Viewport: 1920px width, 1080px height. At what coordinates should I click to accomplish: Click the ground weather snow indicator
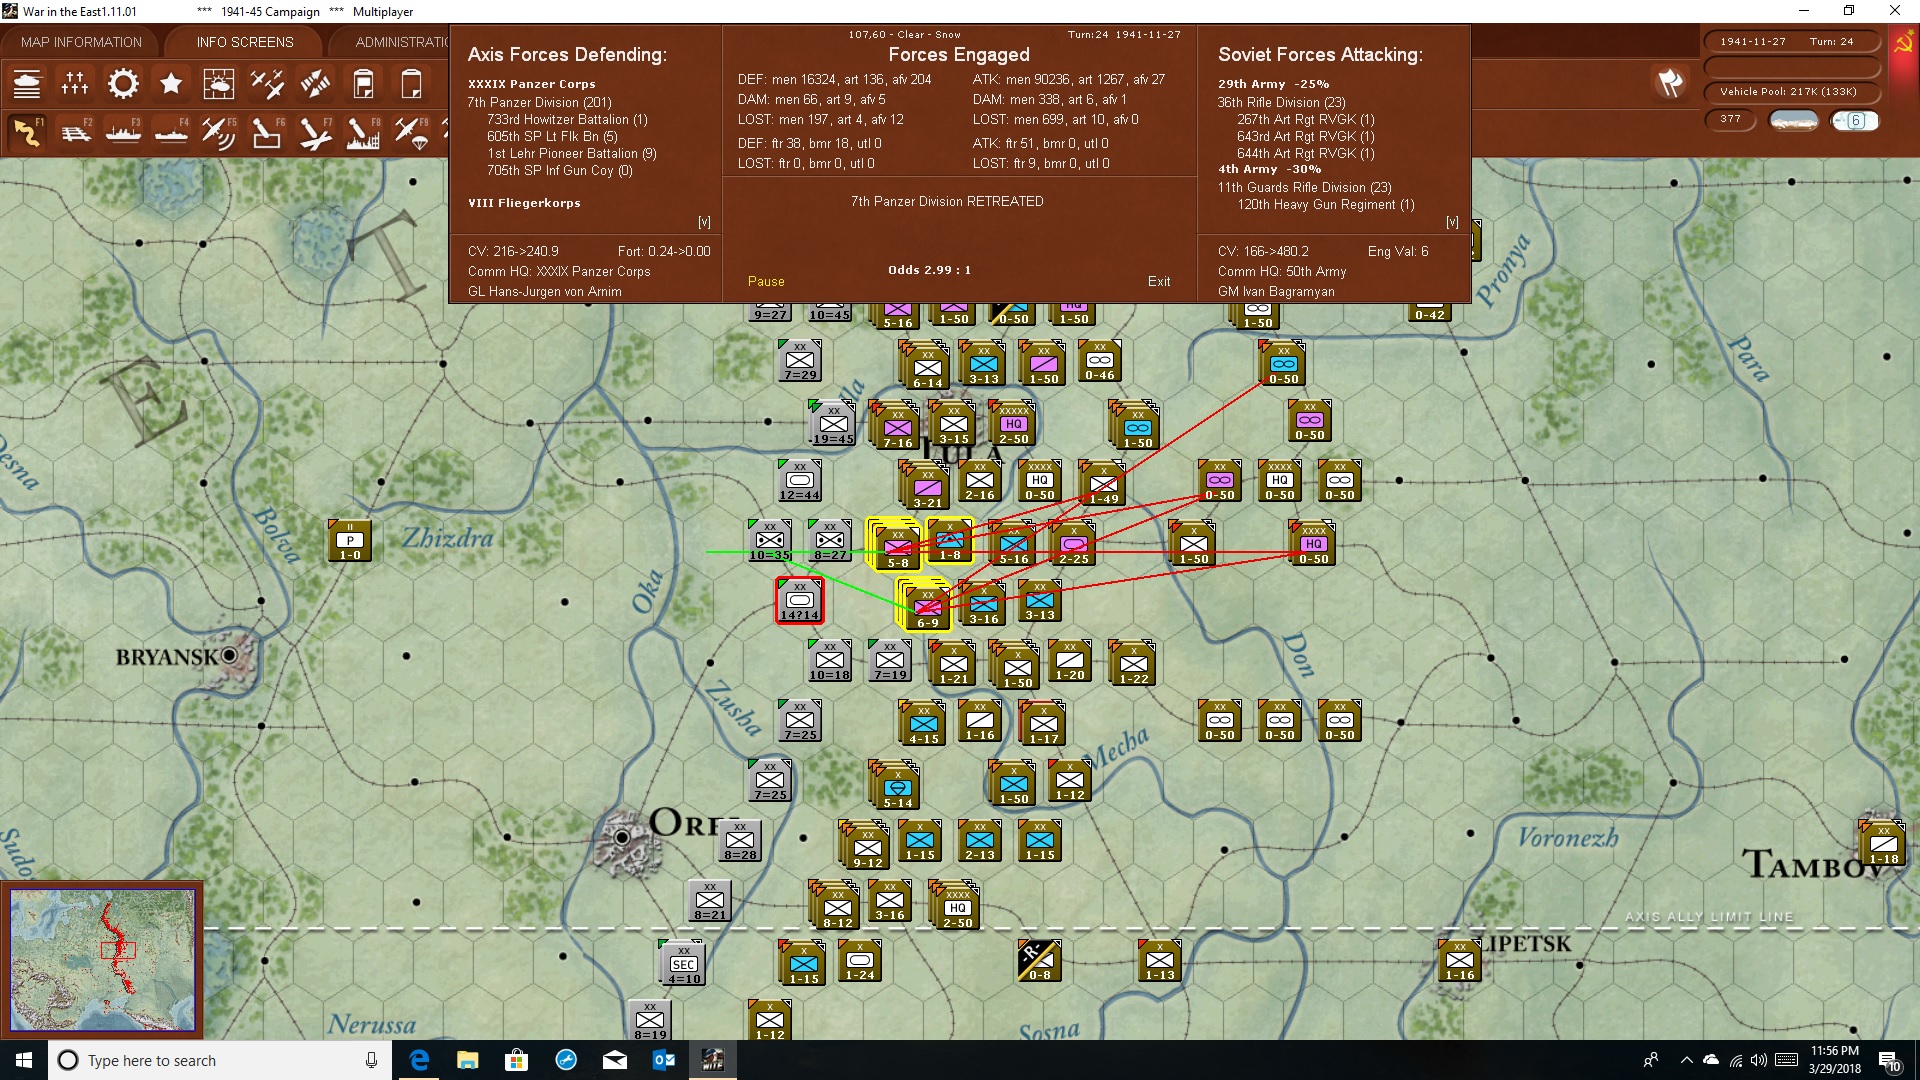tap(1794, 121)
